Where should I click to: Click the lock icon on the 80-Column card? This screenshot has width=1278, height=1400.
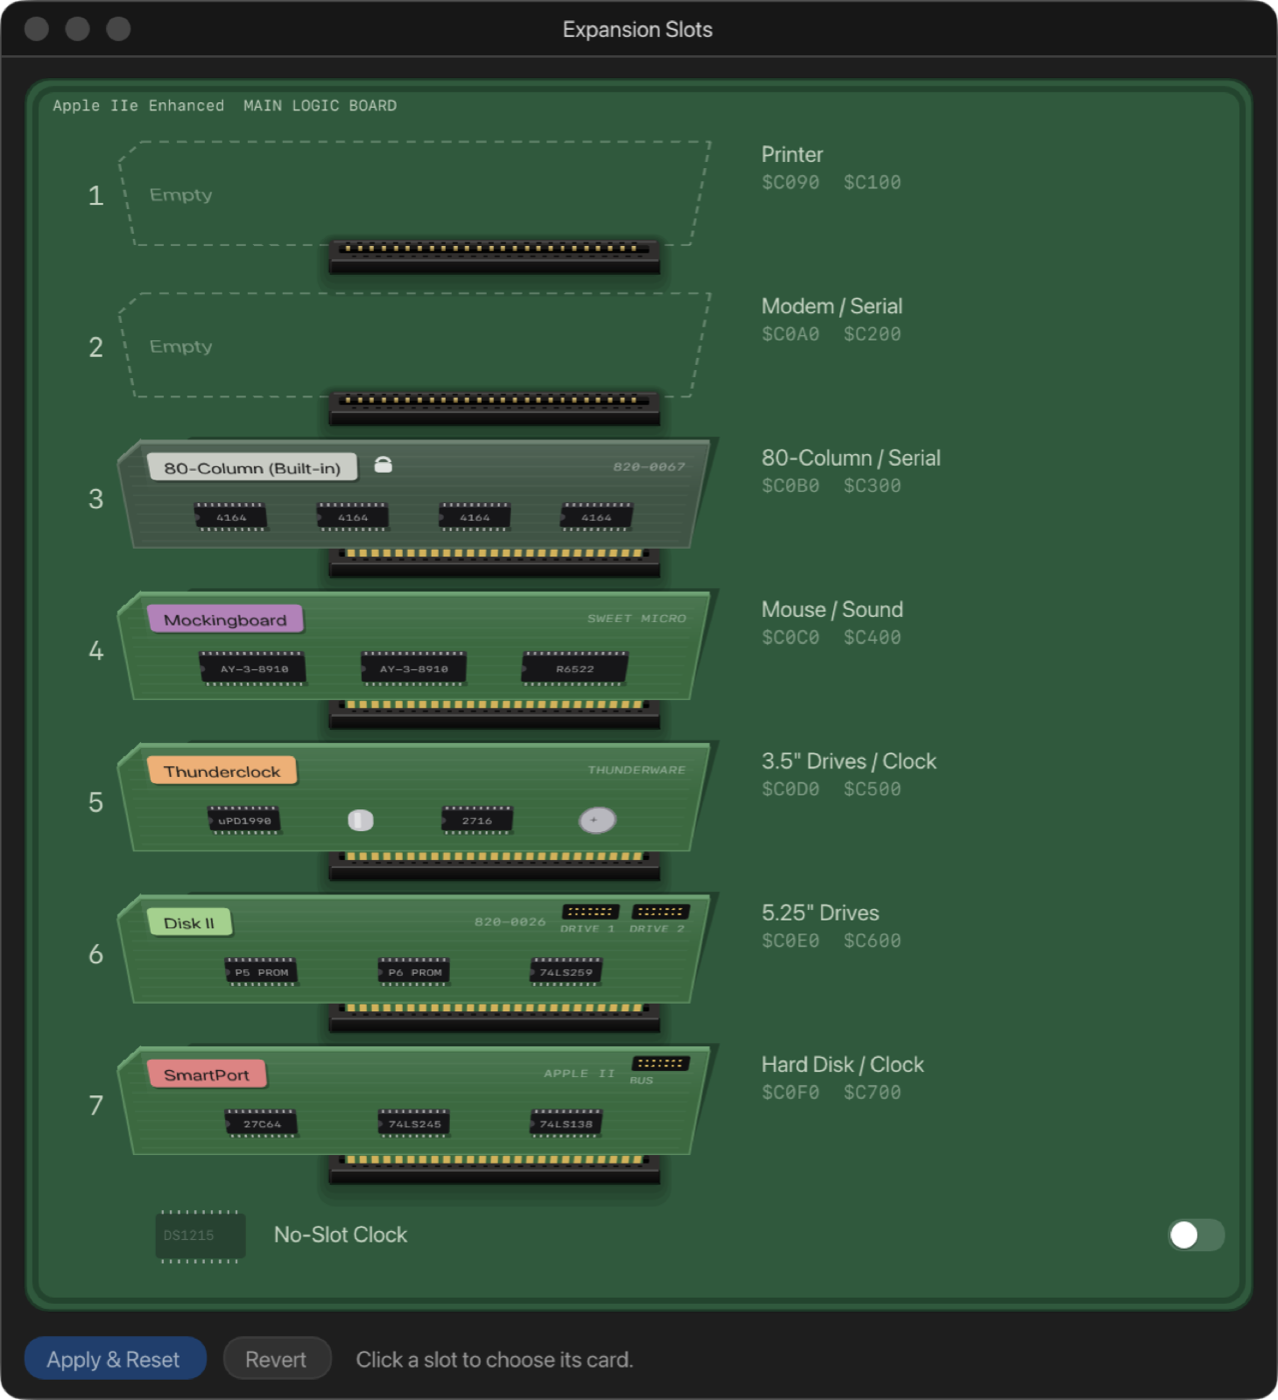pyautogui.click(x=383, y=465)
